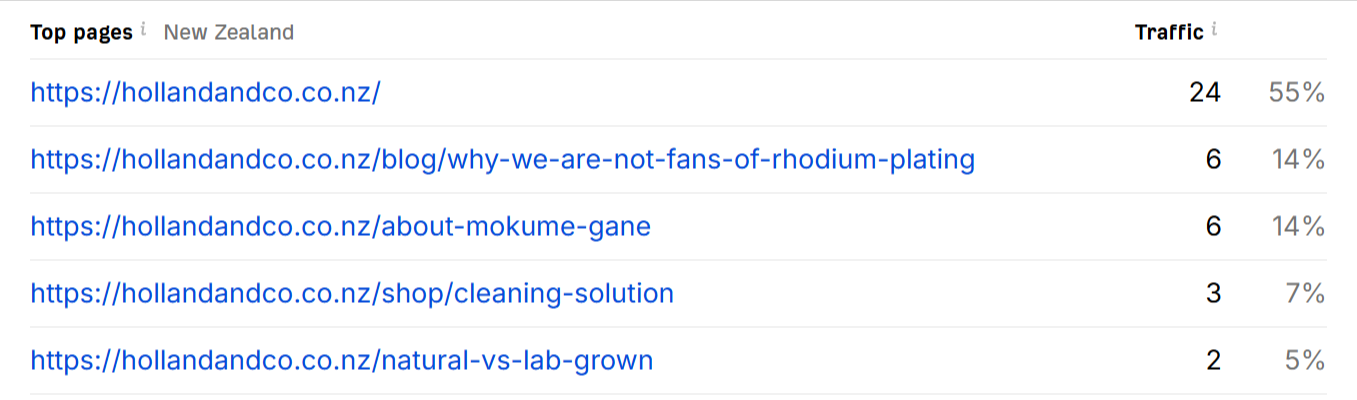Click the 55% traffic share value
This screenshot has width=1357, height=400.
tap(1296, 93)
